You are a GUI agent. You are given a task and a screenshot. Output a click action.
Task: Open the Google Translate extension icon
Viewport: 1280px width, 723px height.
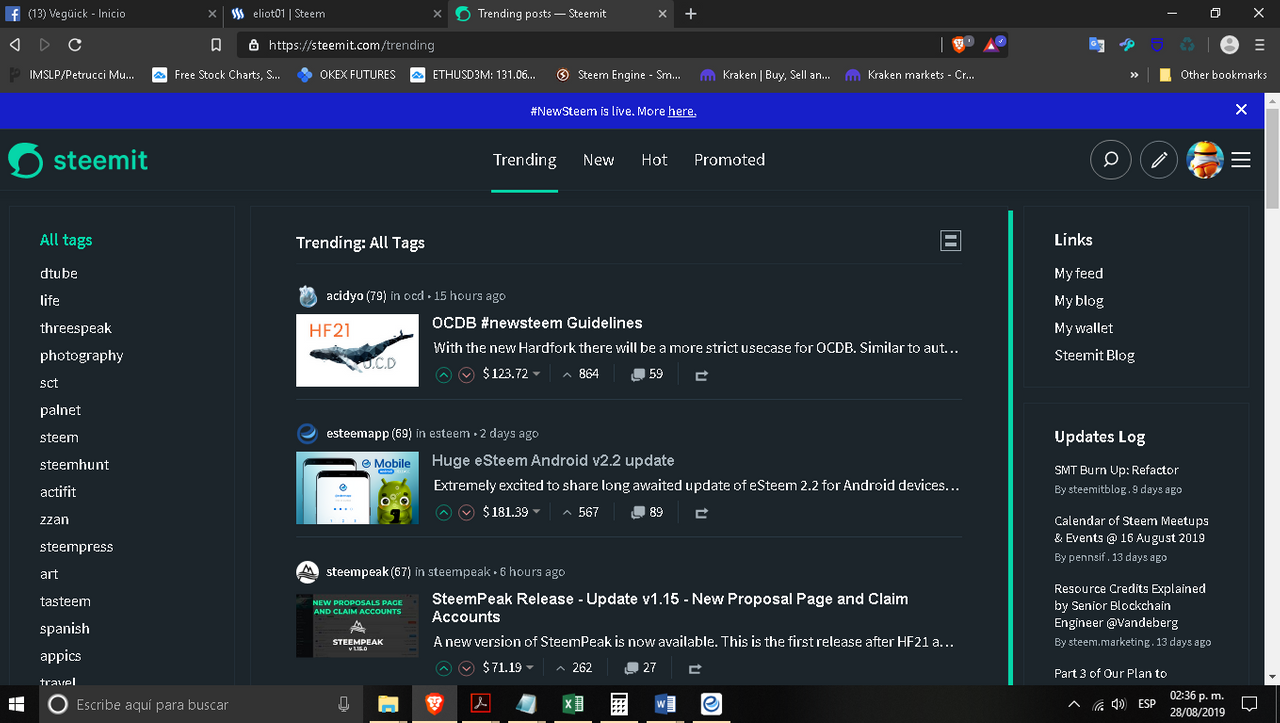coord(1097,45)
